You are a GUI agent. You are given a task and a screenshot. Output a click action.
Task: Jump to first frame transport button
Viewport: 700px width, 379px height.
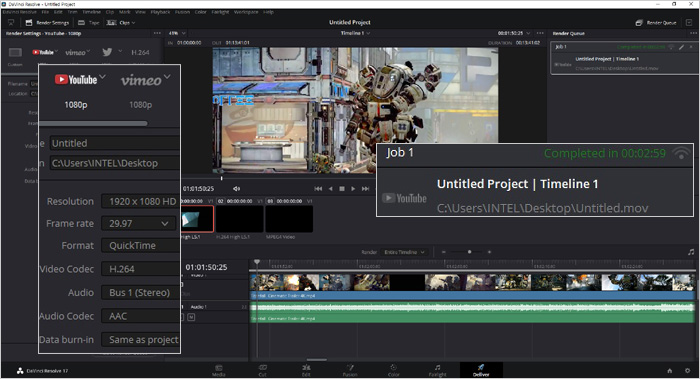tap(318, 189)
